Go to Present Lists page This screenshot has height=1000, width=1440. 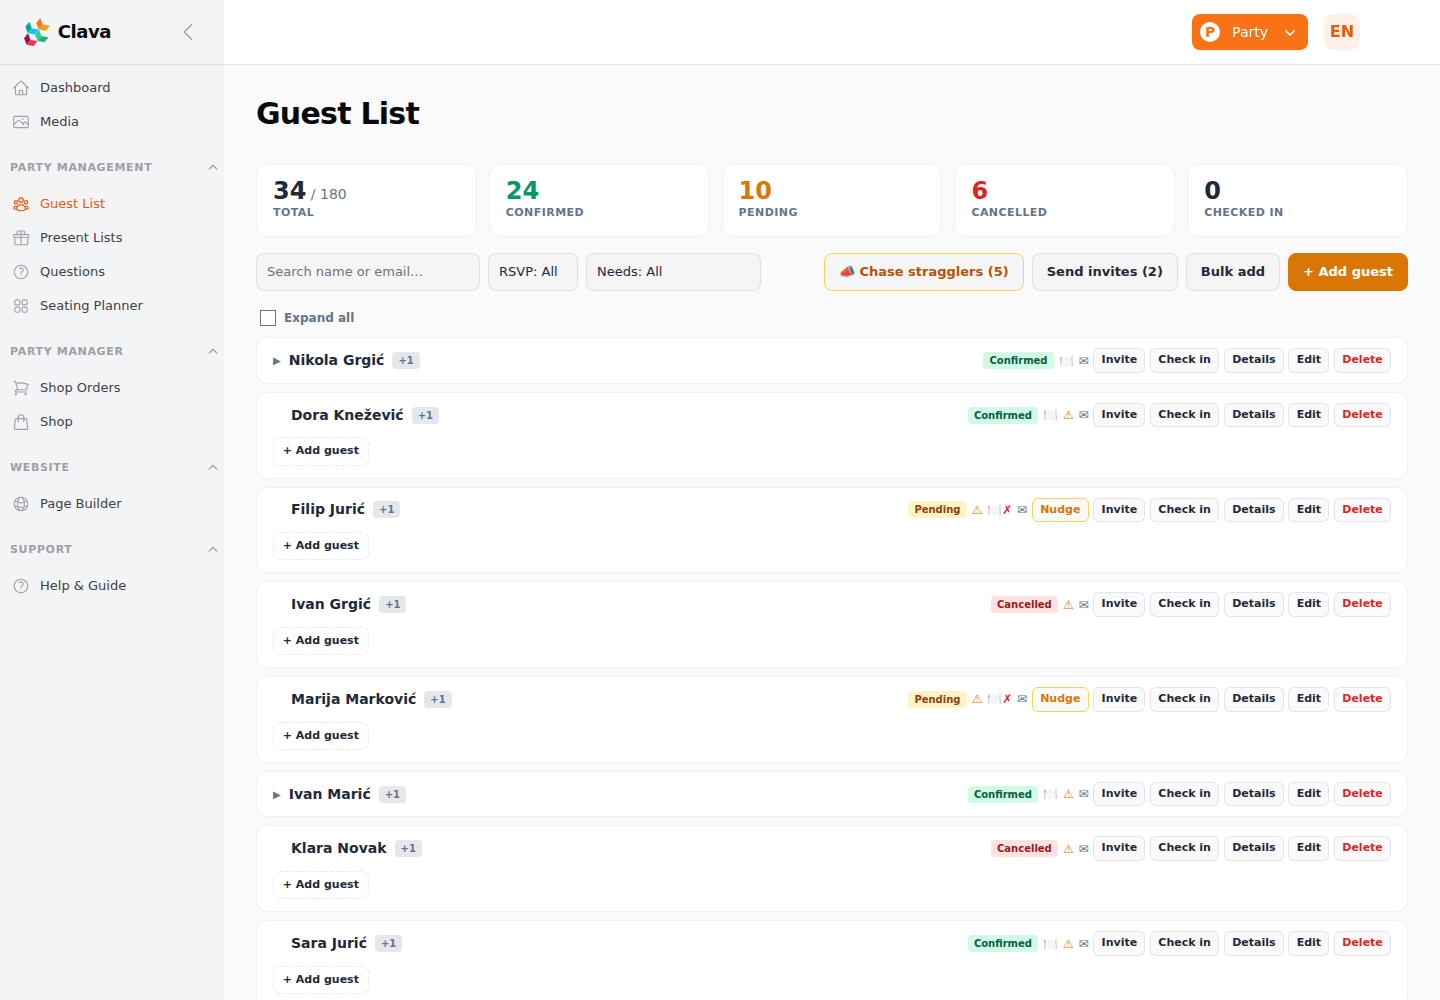pos(112,238)
